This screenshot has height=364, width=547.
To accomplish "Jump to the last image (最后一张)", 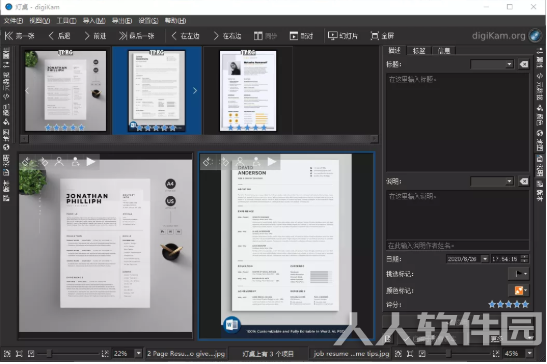I will point(136,36).
